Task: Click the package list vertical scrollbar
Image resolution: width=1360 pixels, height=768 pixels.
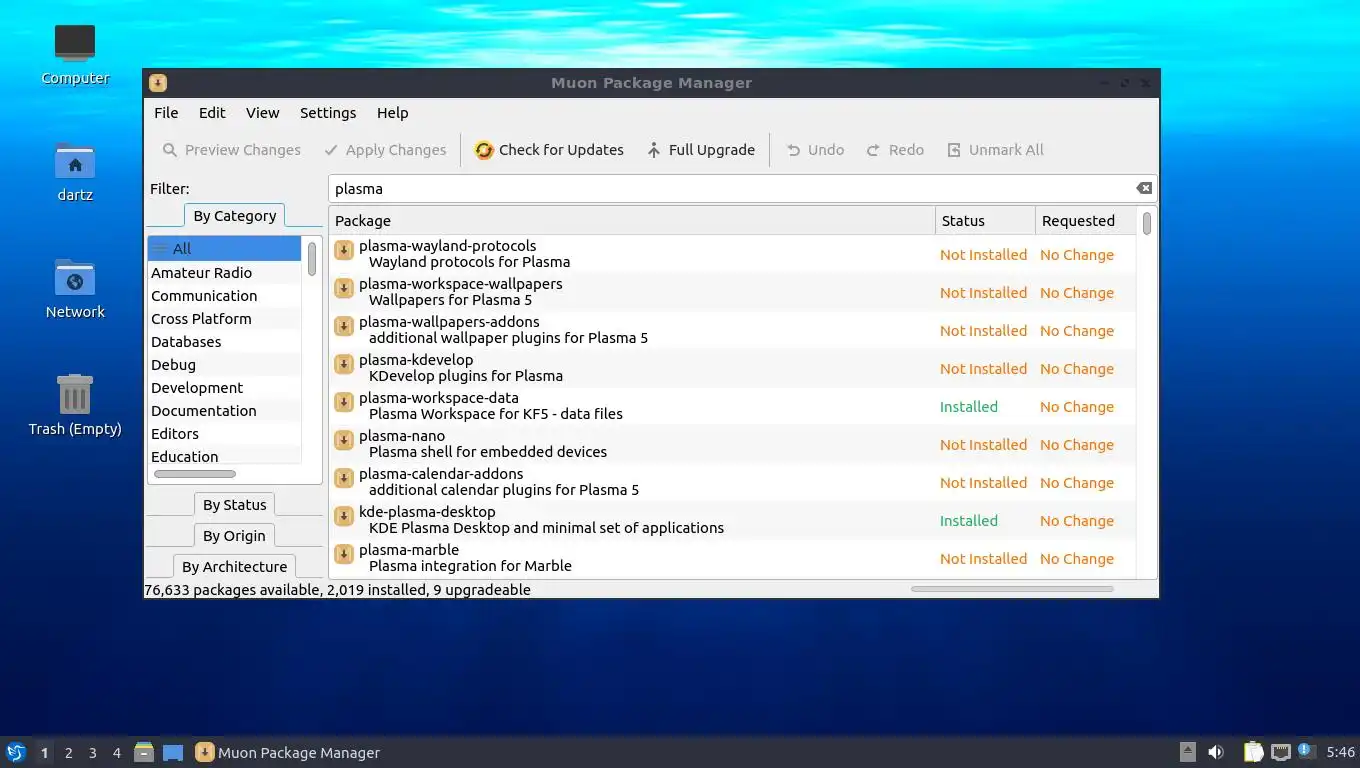Action: 1147,222
